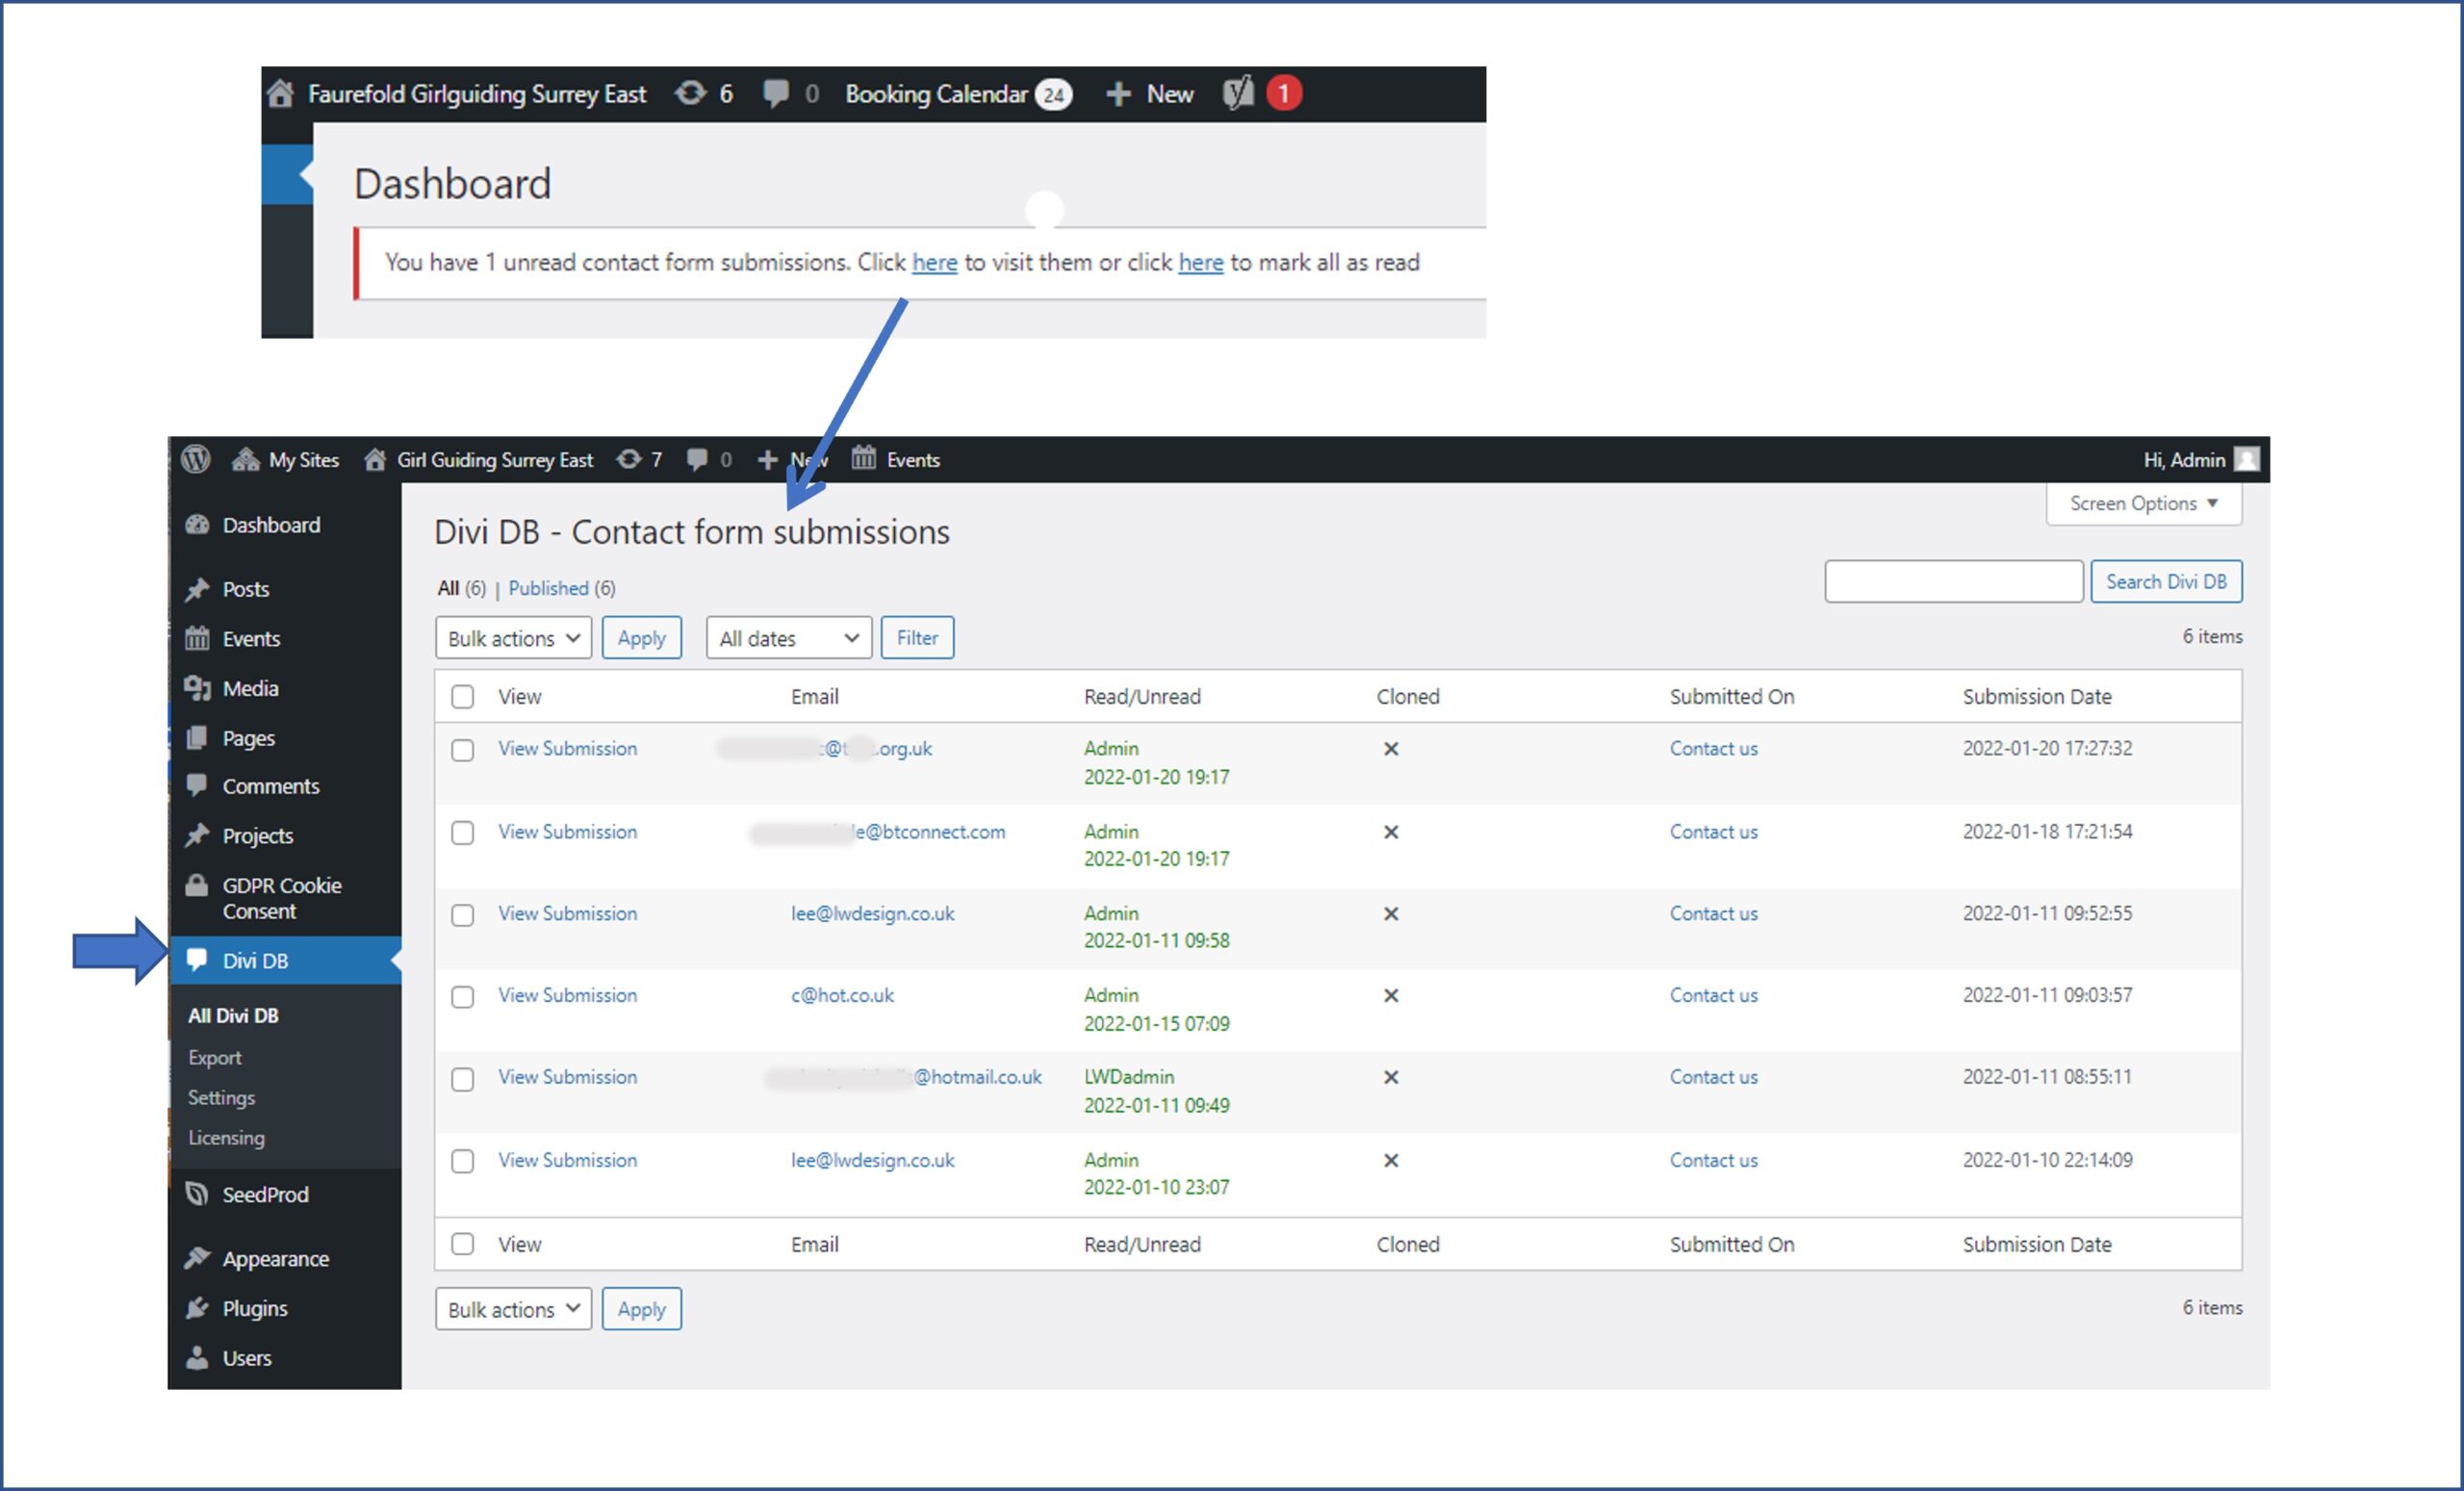Click the home icon beside Faurefold Girlguiding Surrey East
This screenshot has height=1491, width=2464.
[x=281, y=94]
